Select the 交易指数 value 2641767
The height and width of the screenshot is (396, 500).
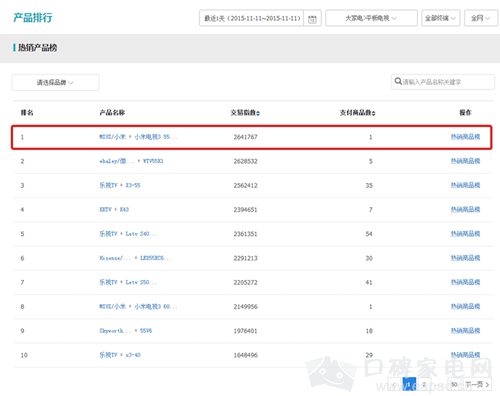point(245,137)
